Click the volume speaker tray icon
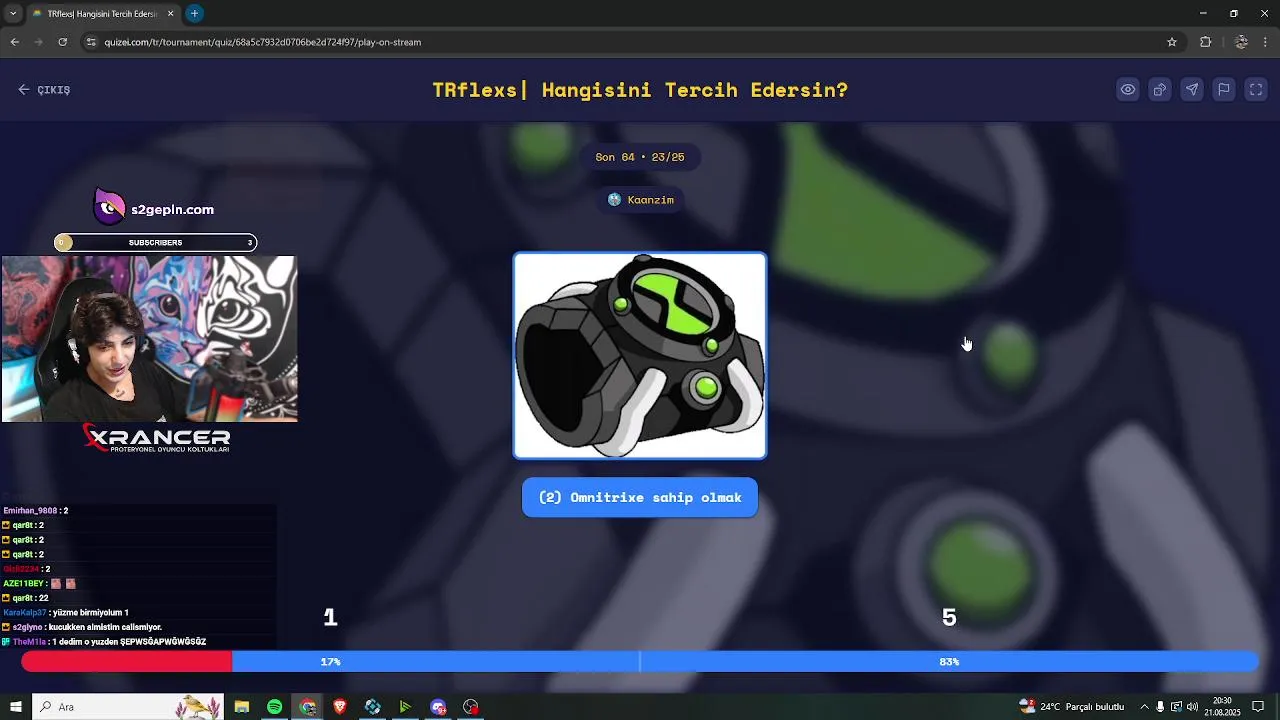Viewport: 1280px width, 720px height. 1192,707
